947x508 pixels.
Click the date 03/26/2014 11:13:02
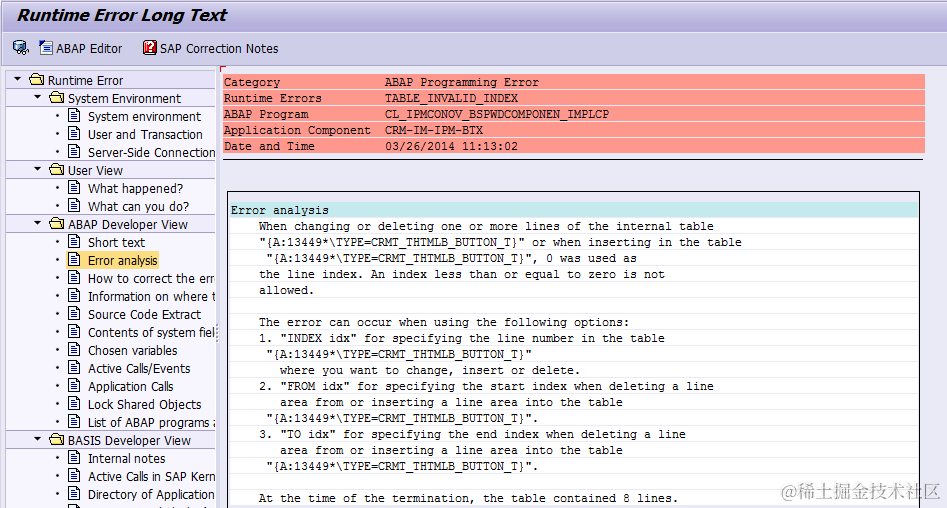tap(451, 146)
